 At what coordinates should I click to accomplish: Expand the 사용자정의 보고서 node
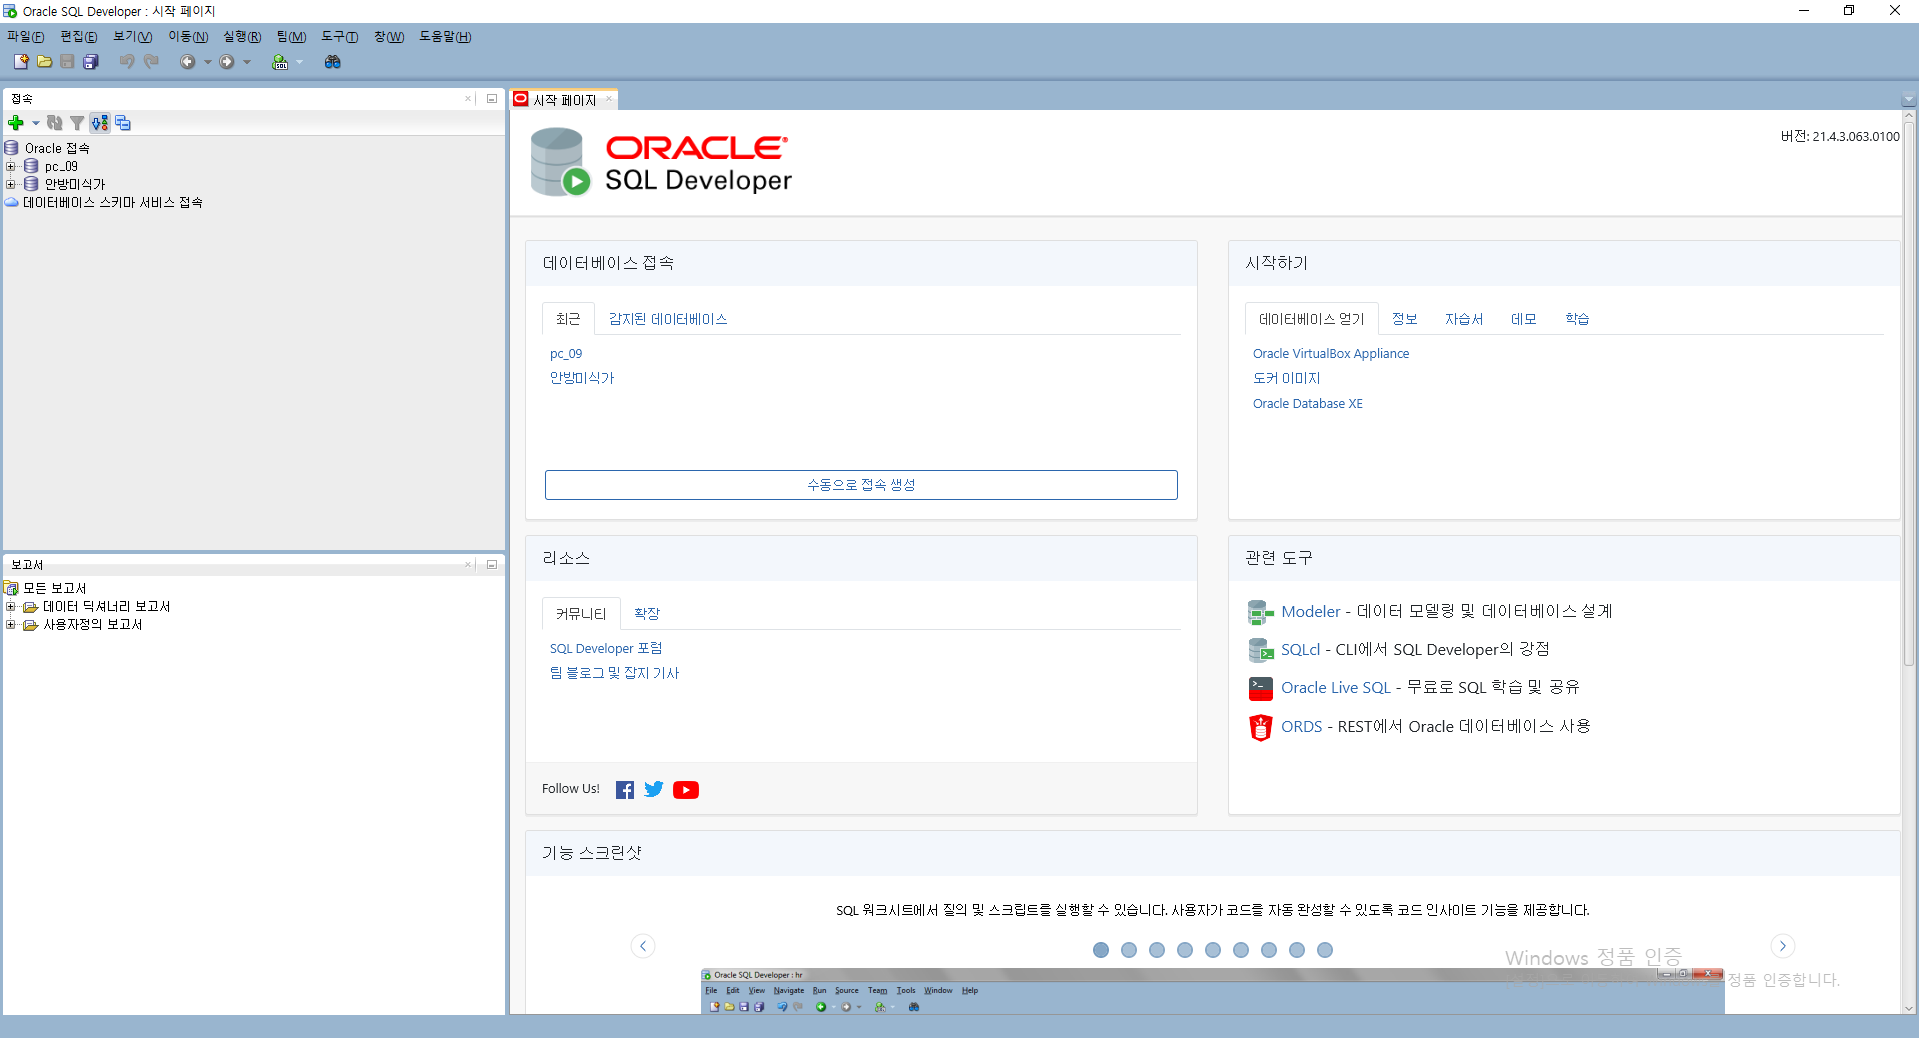coord(11,624)
